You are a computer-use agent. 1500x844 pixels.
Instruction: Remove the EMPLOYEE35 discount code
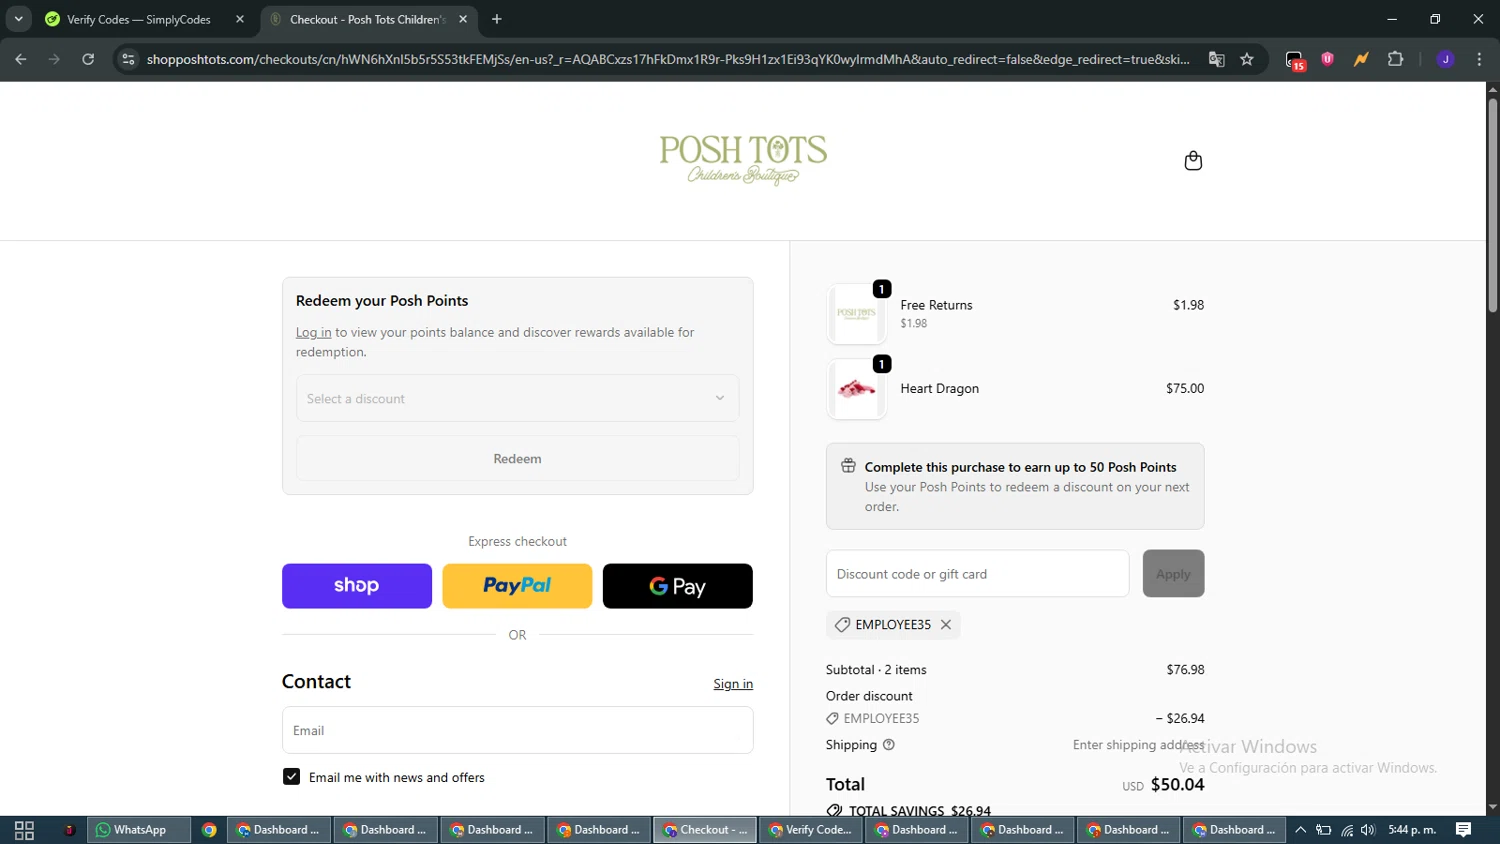pyautogui.click(x=946, y=625)
